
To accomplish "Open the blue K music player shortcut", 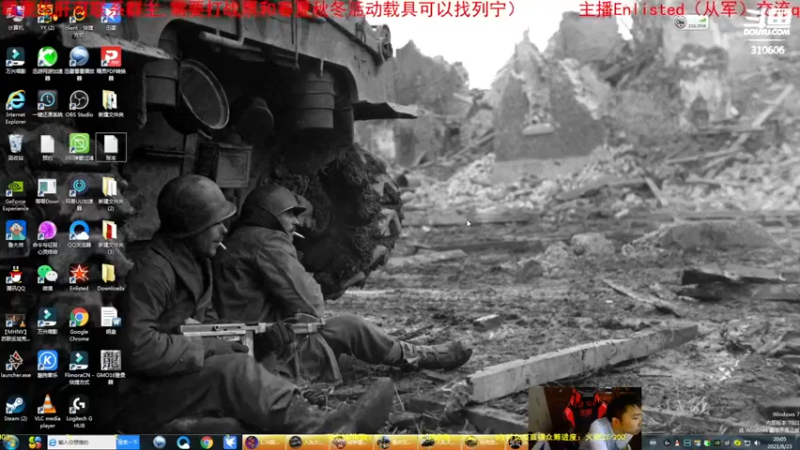I will click(47, 364).
